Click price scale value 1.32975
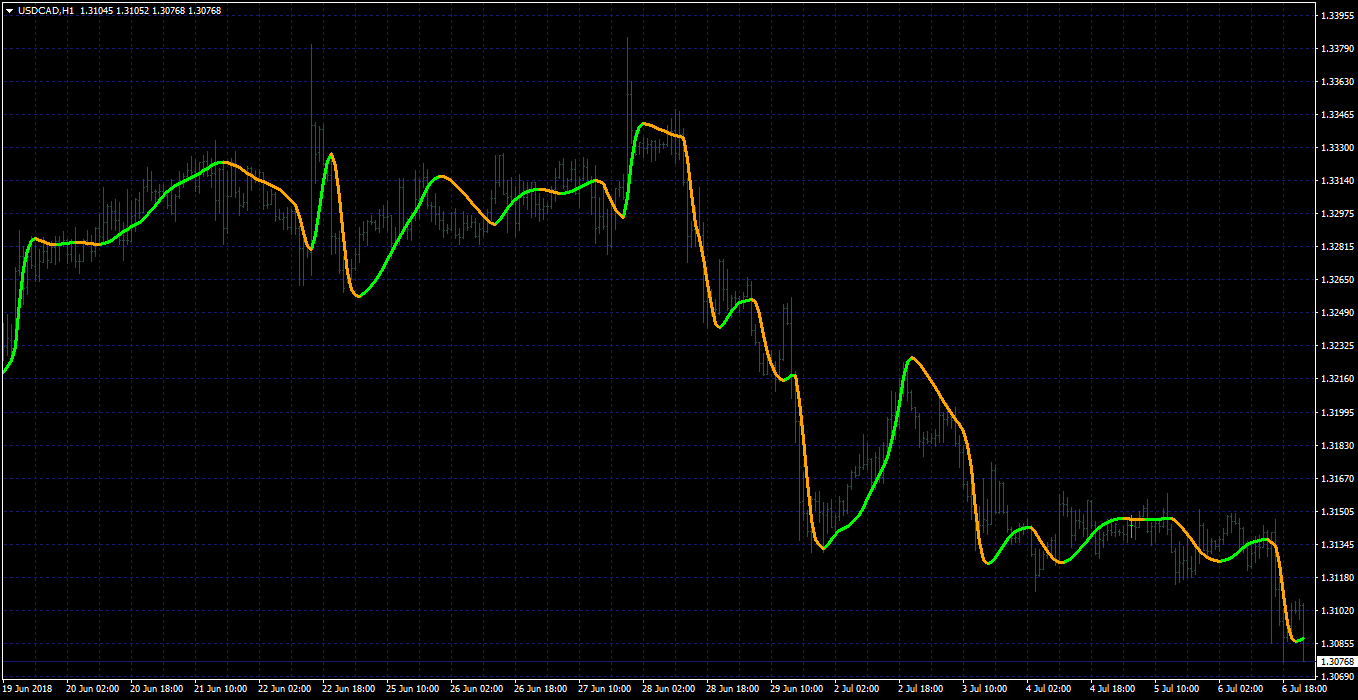1358x700 pixels. pos(1337,214)
